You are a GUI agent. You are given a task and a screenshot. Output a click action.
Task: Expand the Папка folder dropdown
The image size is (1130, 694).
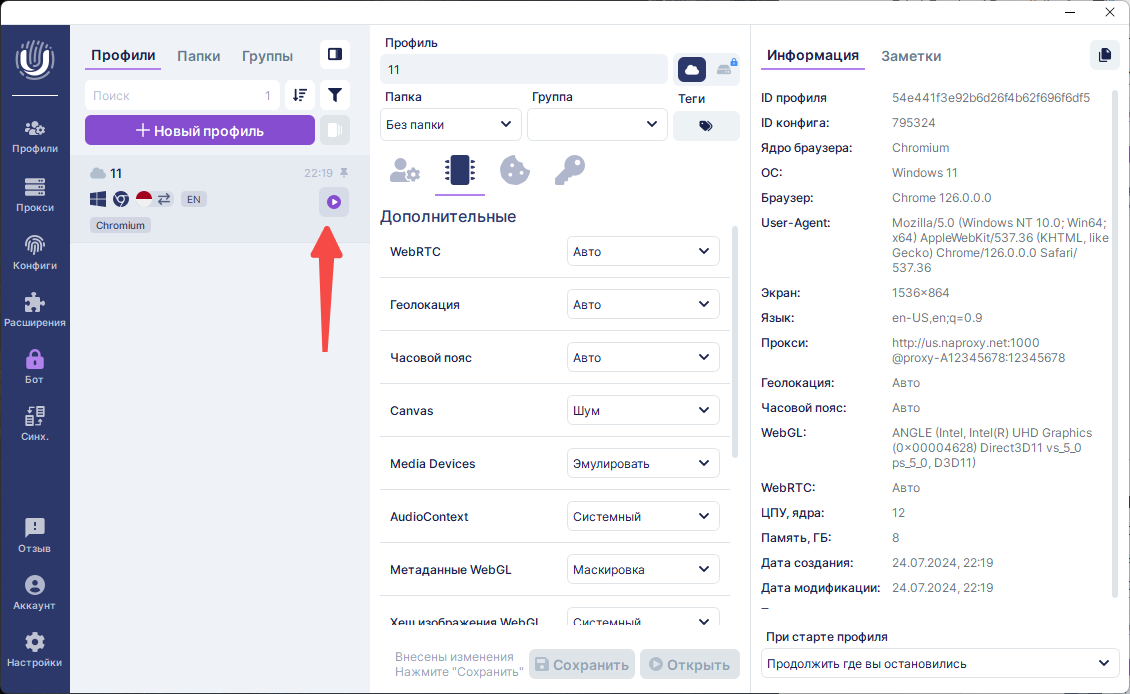[451, 124]
